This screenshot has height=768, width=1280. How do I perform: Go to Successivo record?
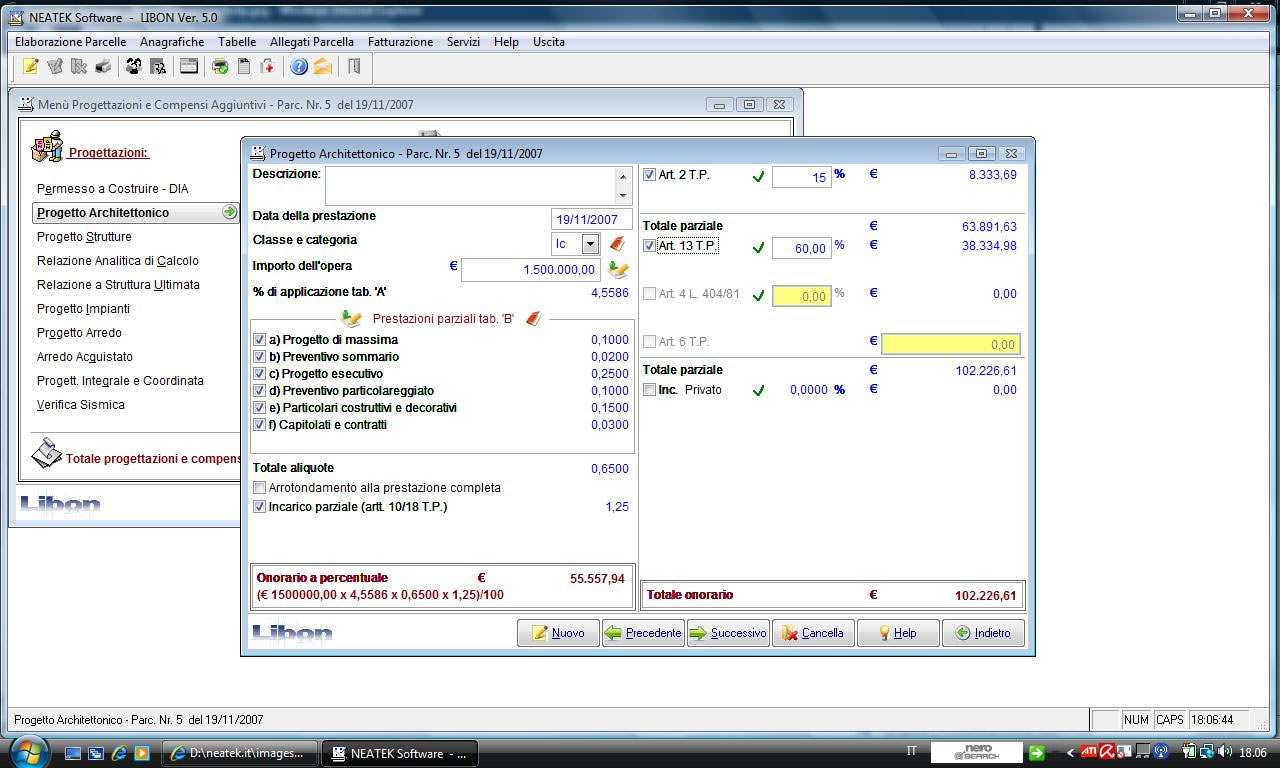[x=728, y=633]
